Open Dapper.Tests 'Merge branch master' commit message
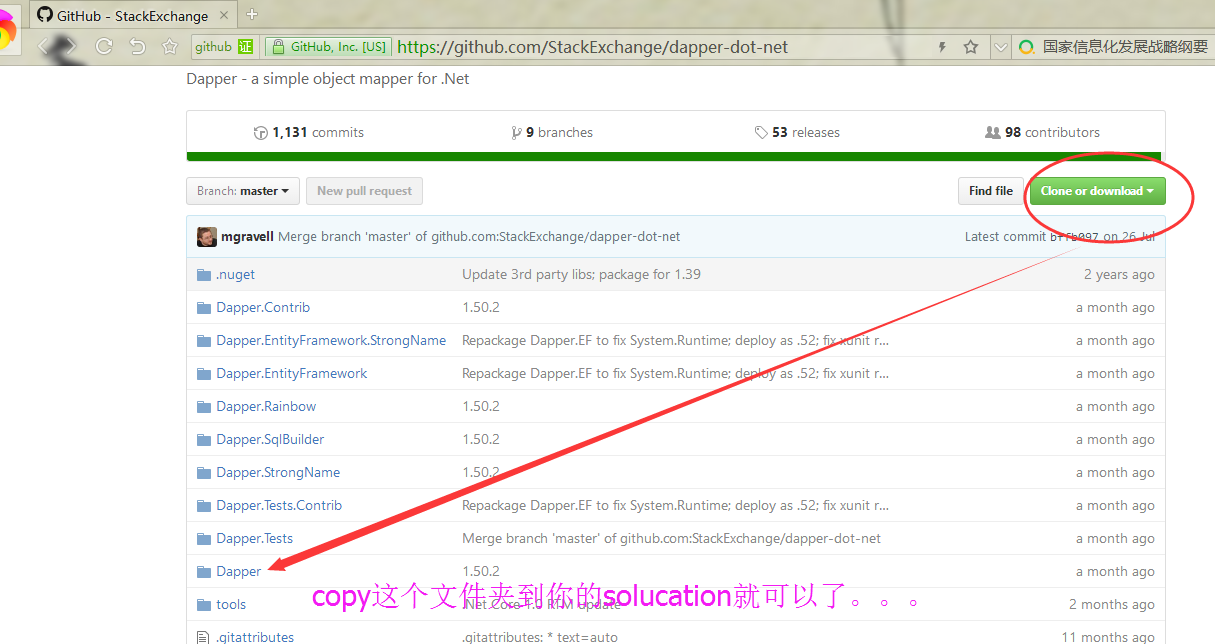1215x644 pixels. tap(671, 538)
